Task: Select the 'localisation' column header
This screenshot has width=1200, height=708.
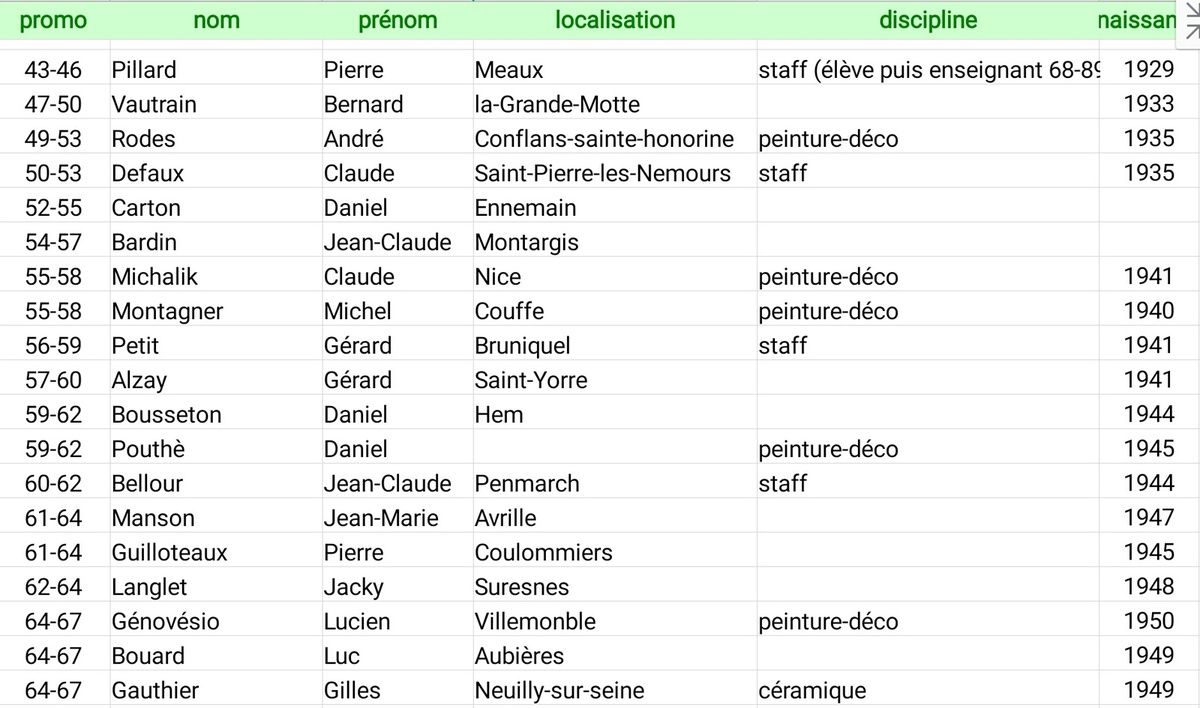Action: coord(615,20)
